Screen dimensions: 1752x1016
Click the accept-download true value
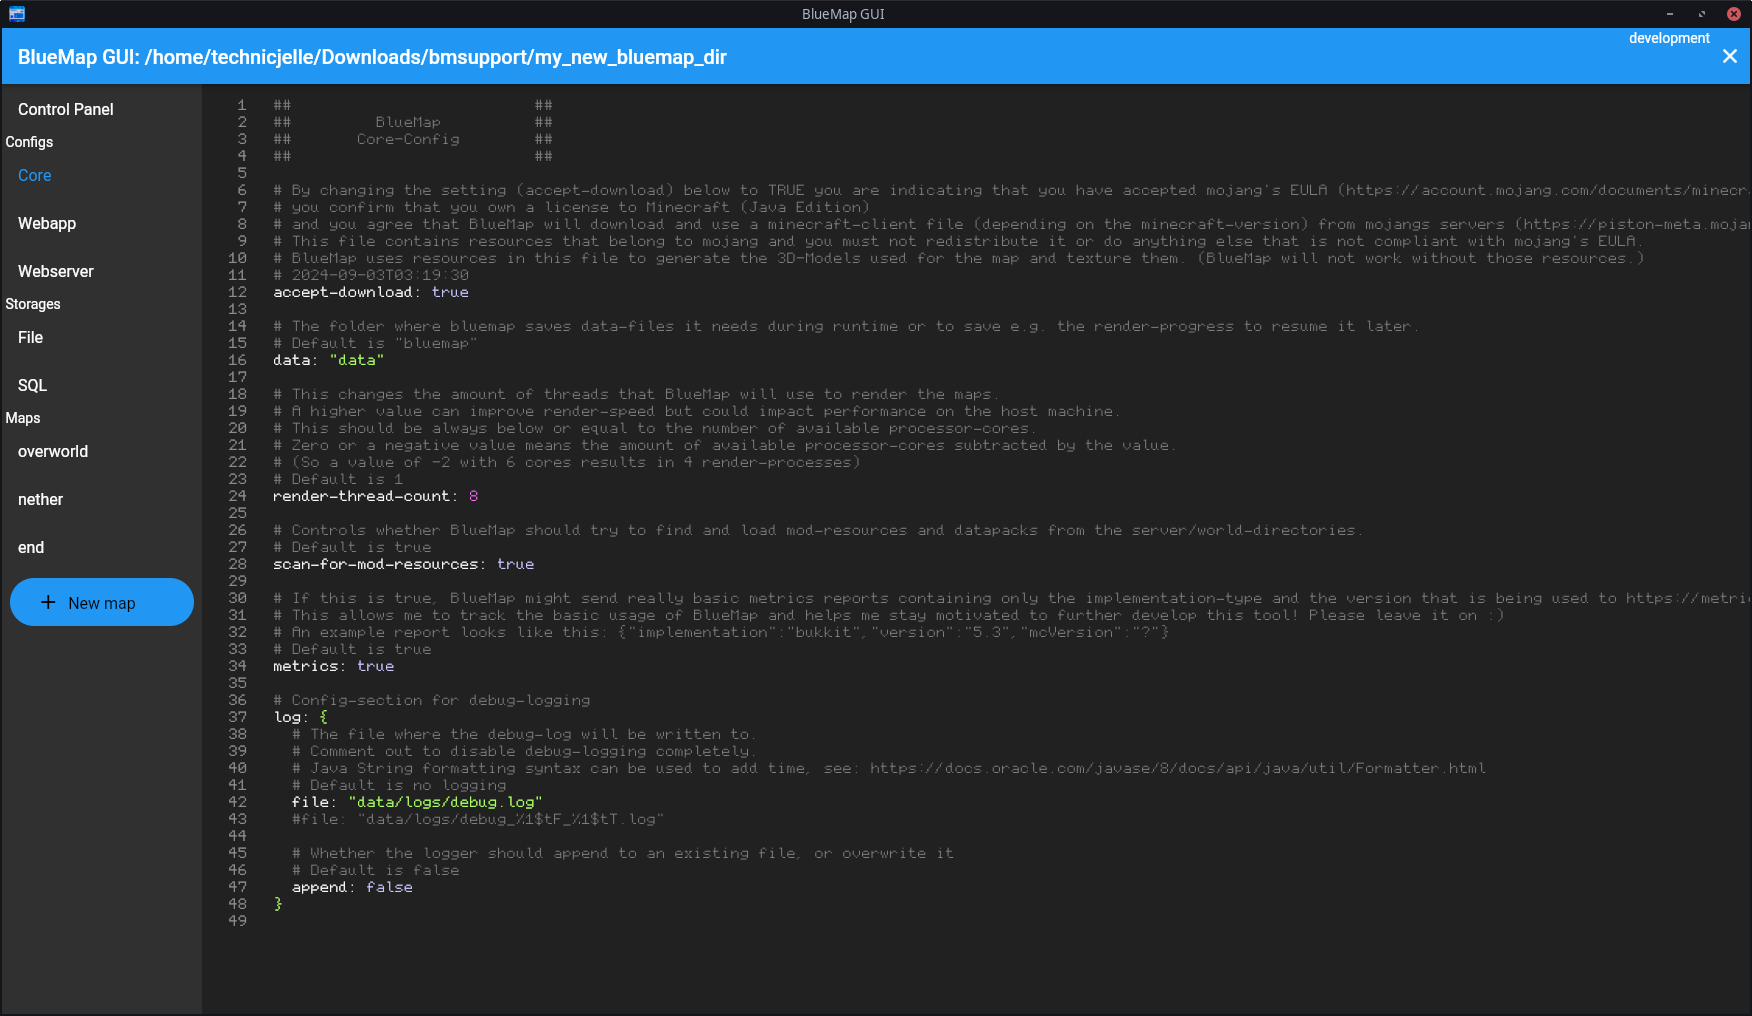450,292
